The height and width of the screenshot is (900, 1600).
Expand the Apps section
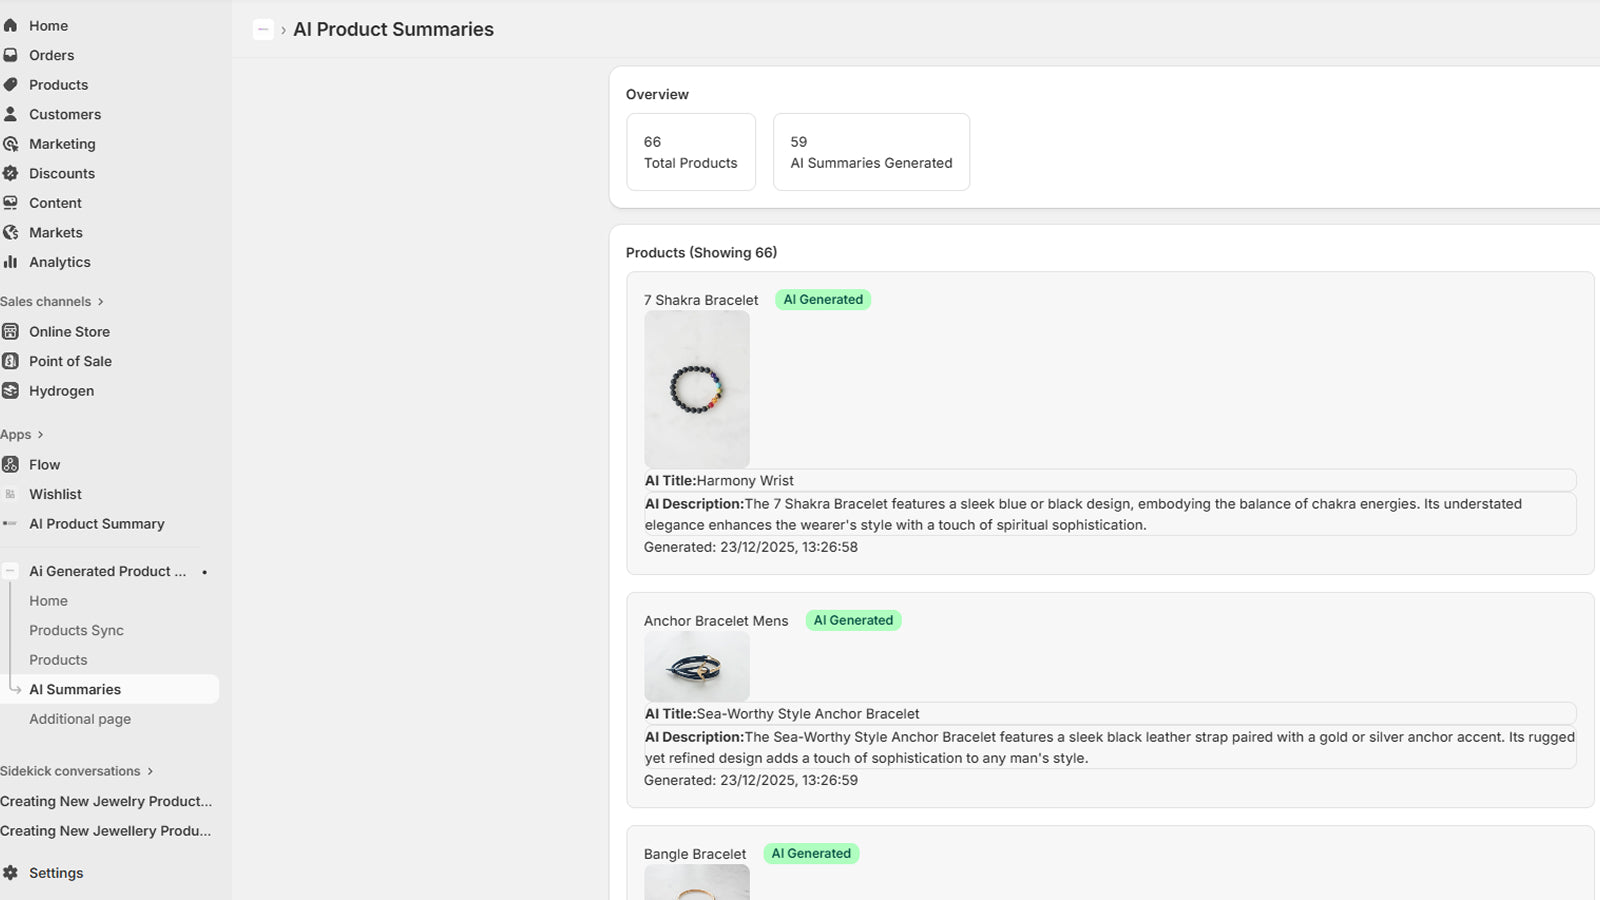(22, 434)
